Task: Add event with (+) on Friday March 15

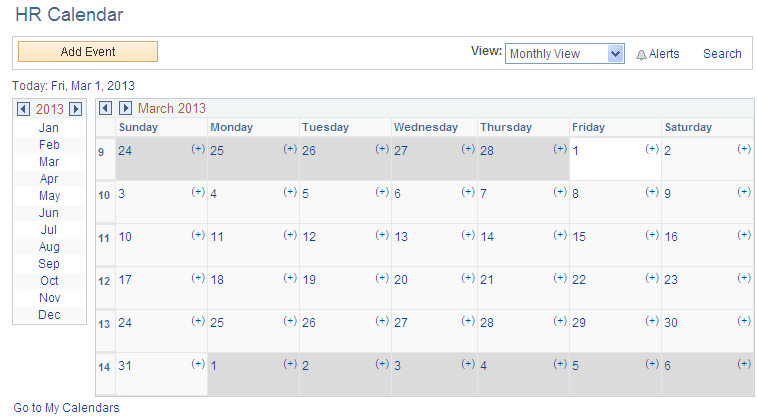Action: pyautogui.click(x=652, y=235)
